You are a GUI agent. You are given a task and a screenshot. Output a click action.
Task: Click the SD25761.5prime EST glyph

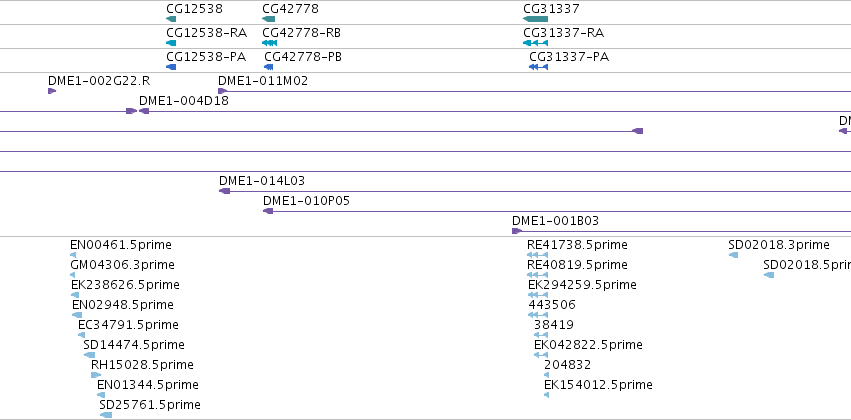106,415
